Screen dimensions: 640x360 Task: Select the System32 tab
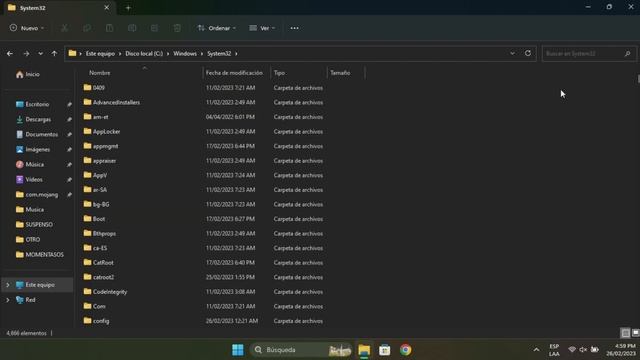[x=59, y=8]
